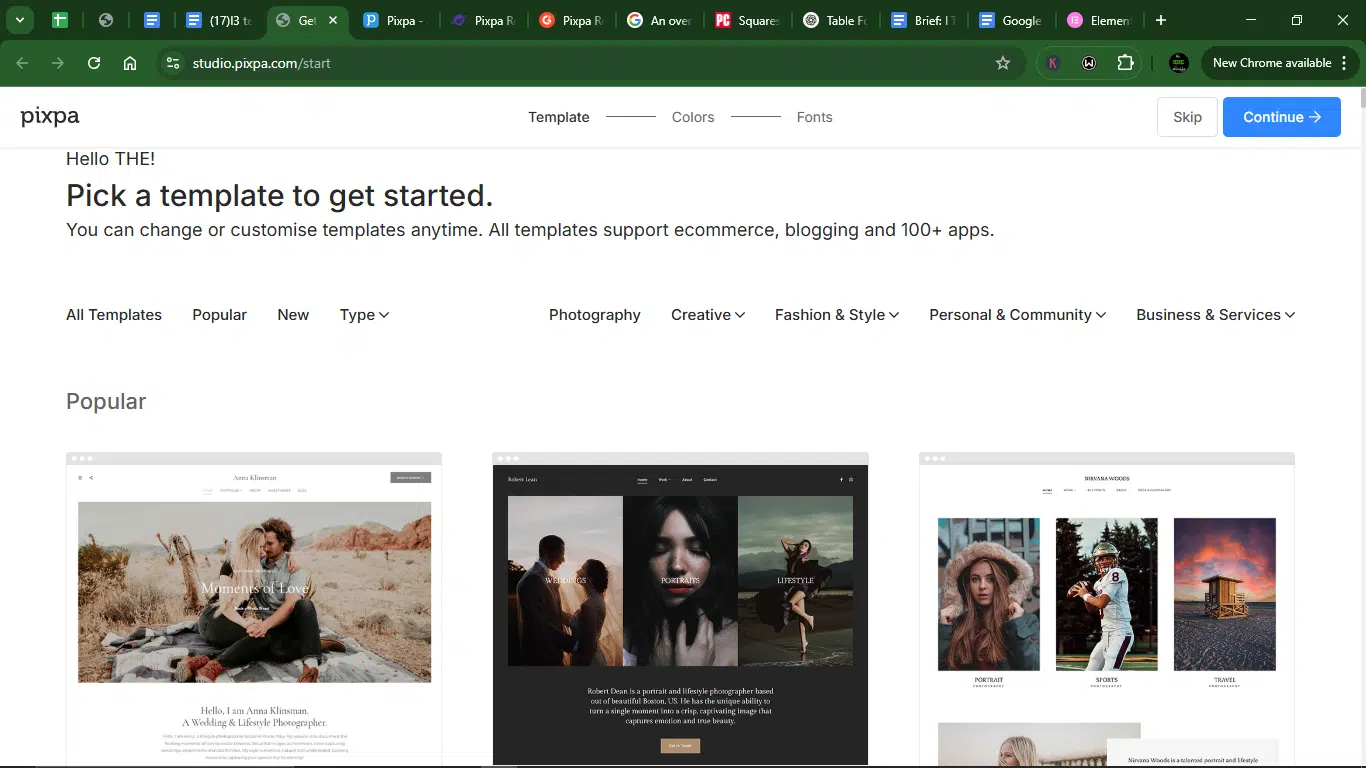Open the Chrome profile avatar
1366x768 pixels.
click(x=1179, y=63)
